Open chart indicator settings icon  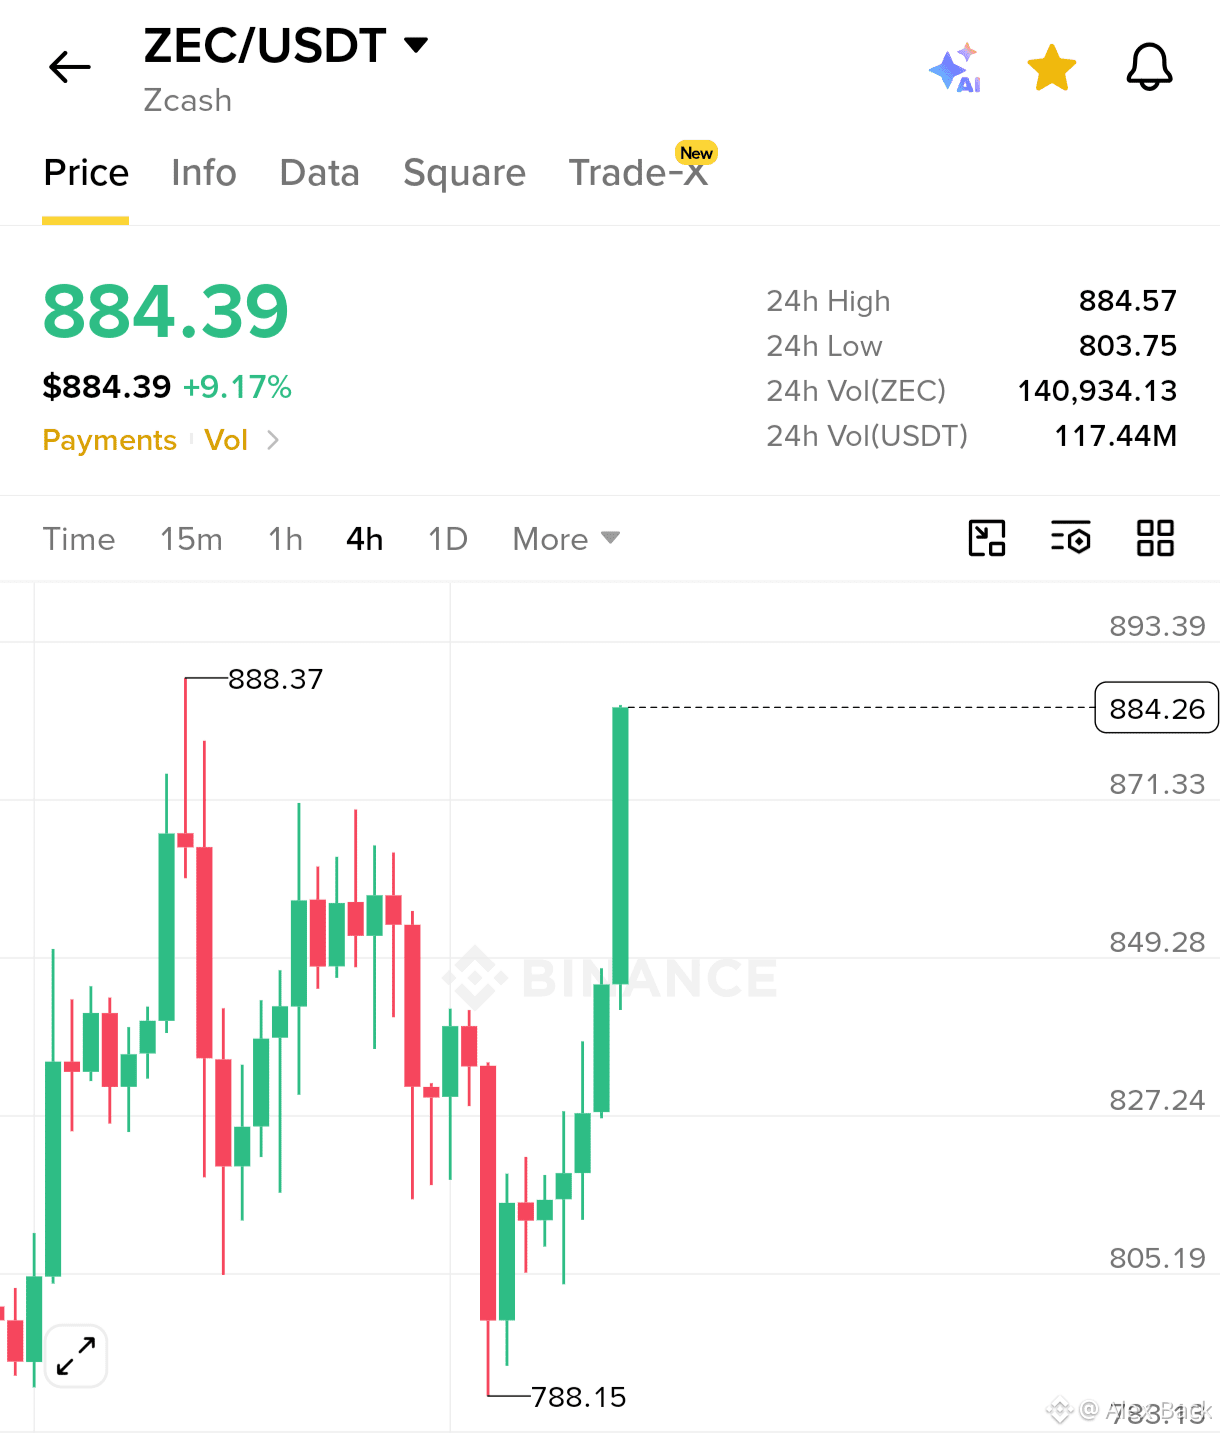pyautogui.click(x=1071, y=538)
